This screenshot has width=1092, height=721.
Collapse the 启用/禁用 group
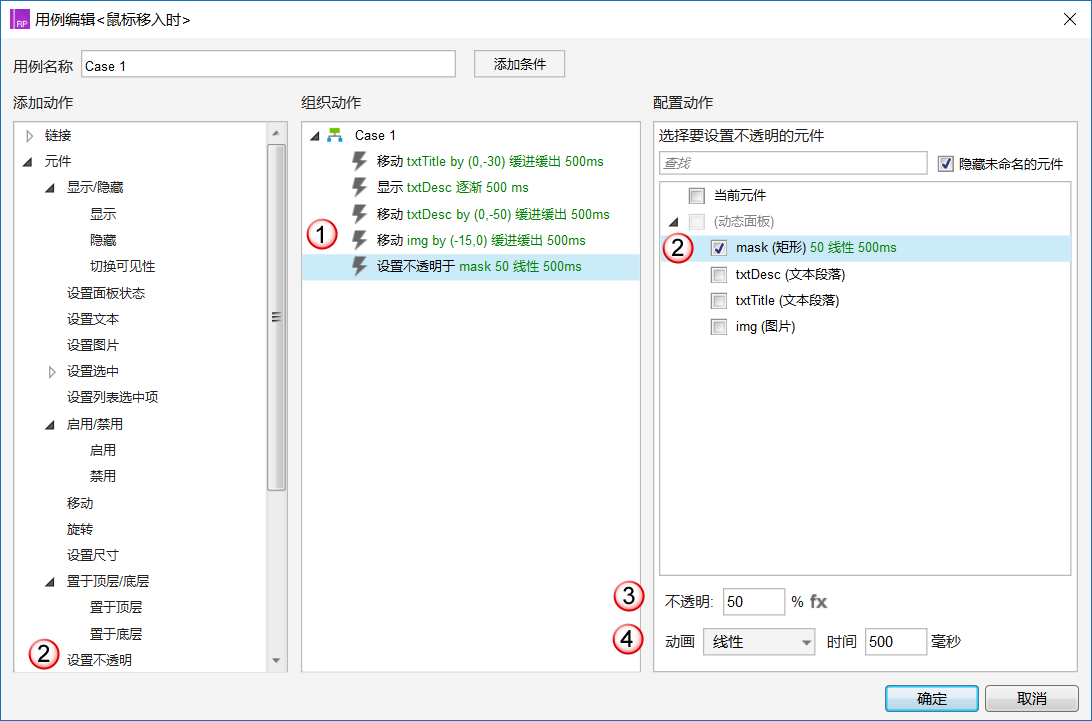click(50, 424)
